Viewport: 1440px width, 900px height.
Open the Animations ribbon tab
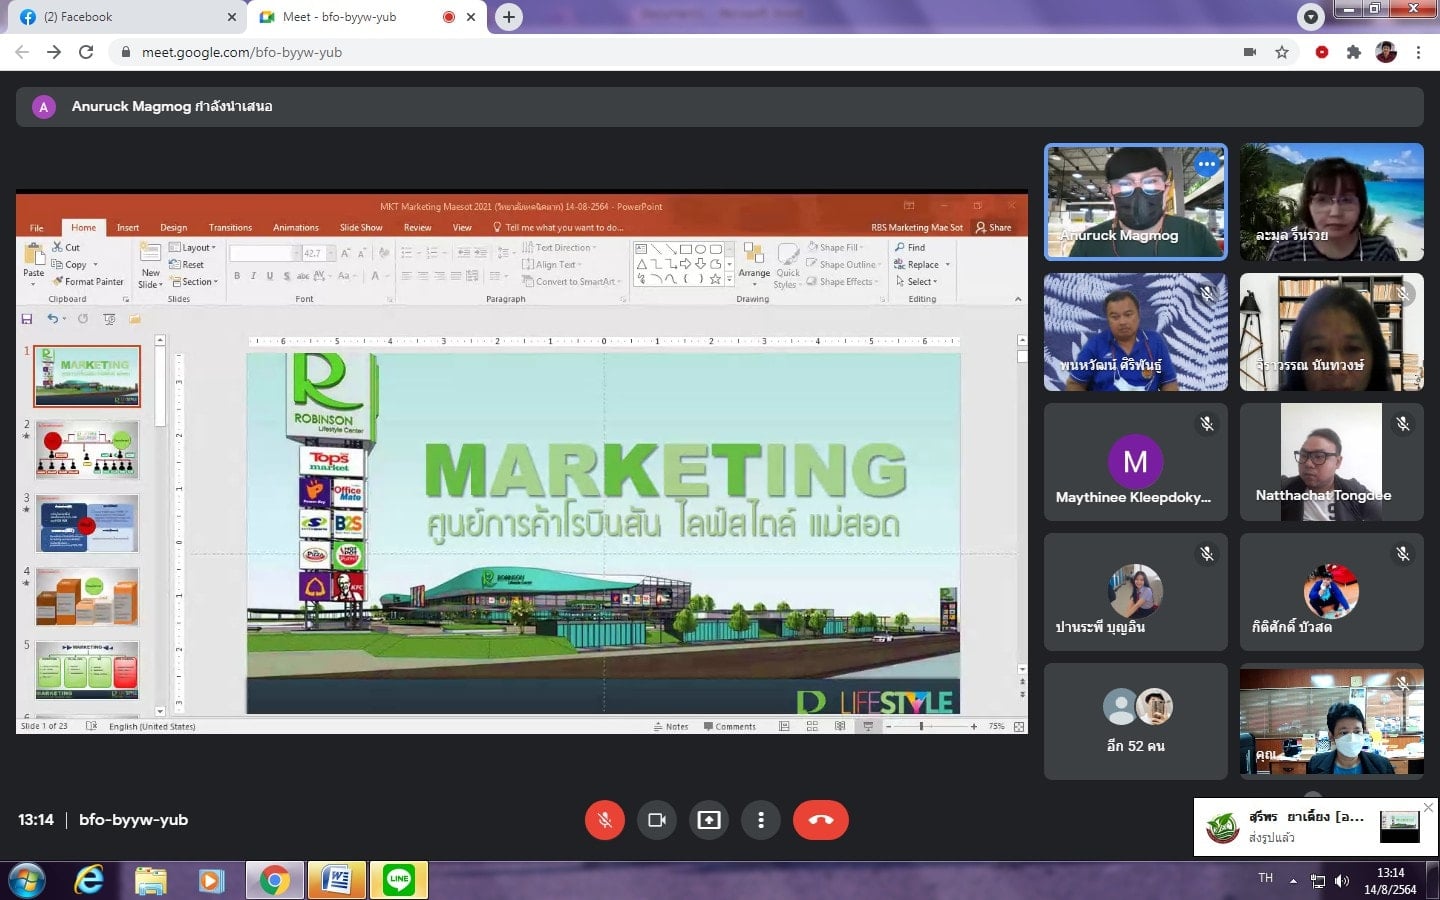point(296,228)
